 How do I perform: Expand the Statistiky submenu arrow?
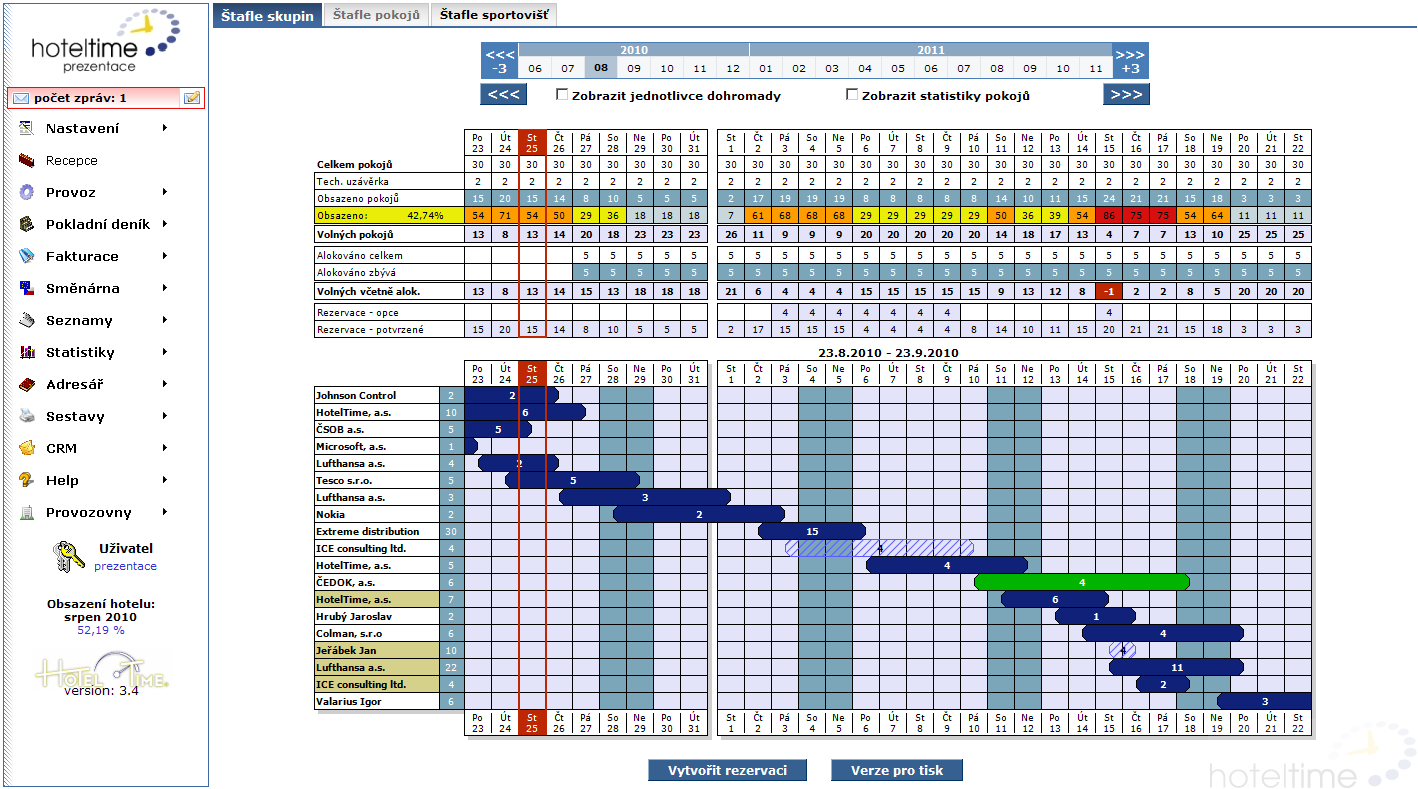(164, 352)
